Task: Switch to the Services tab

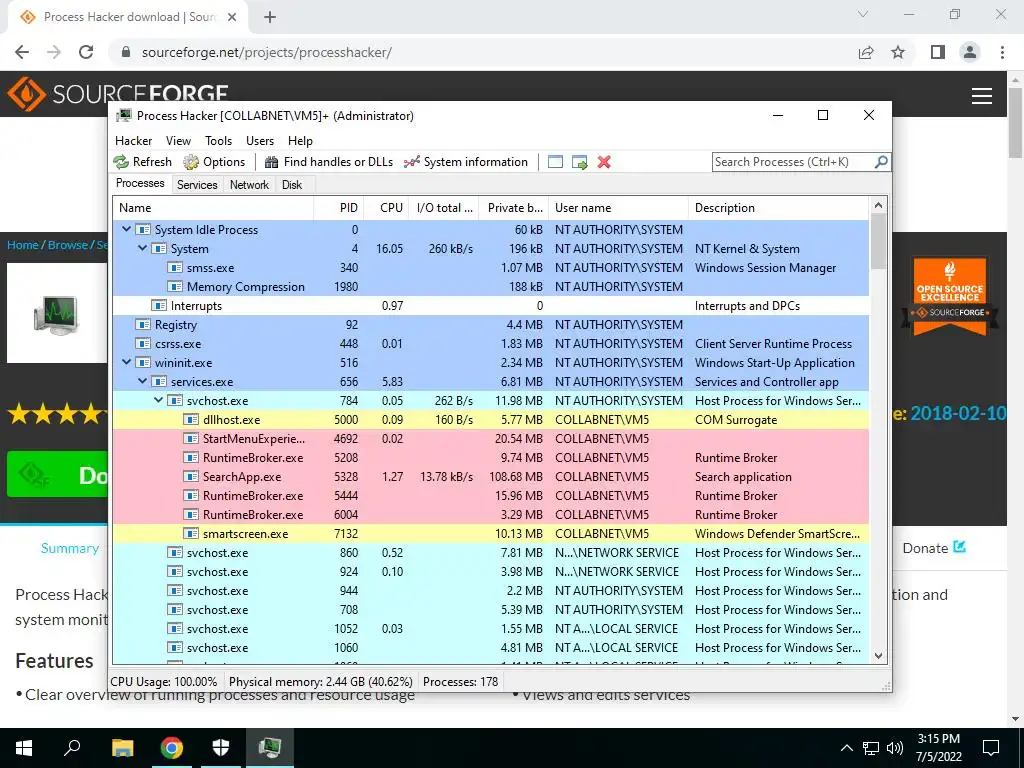Action: (197, 185)
